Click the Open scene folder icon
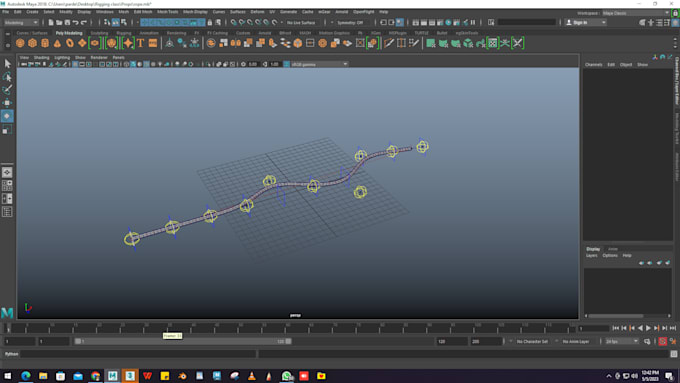Screen dimensions: 680x383 tap(59, 22)
